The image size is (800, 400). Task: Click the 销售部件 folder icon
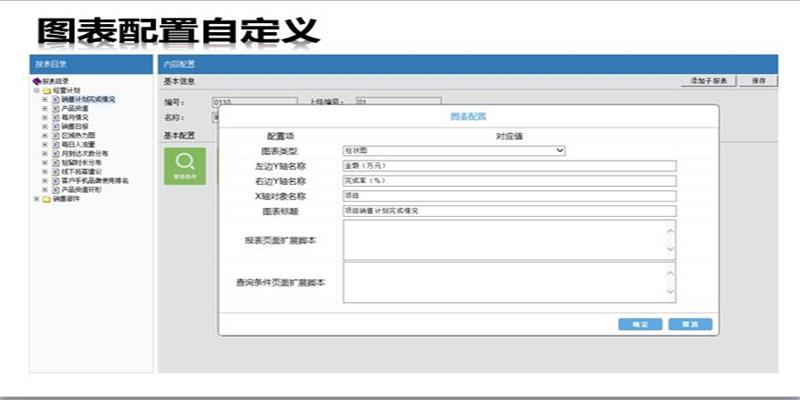point(46,198)
